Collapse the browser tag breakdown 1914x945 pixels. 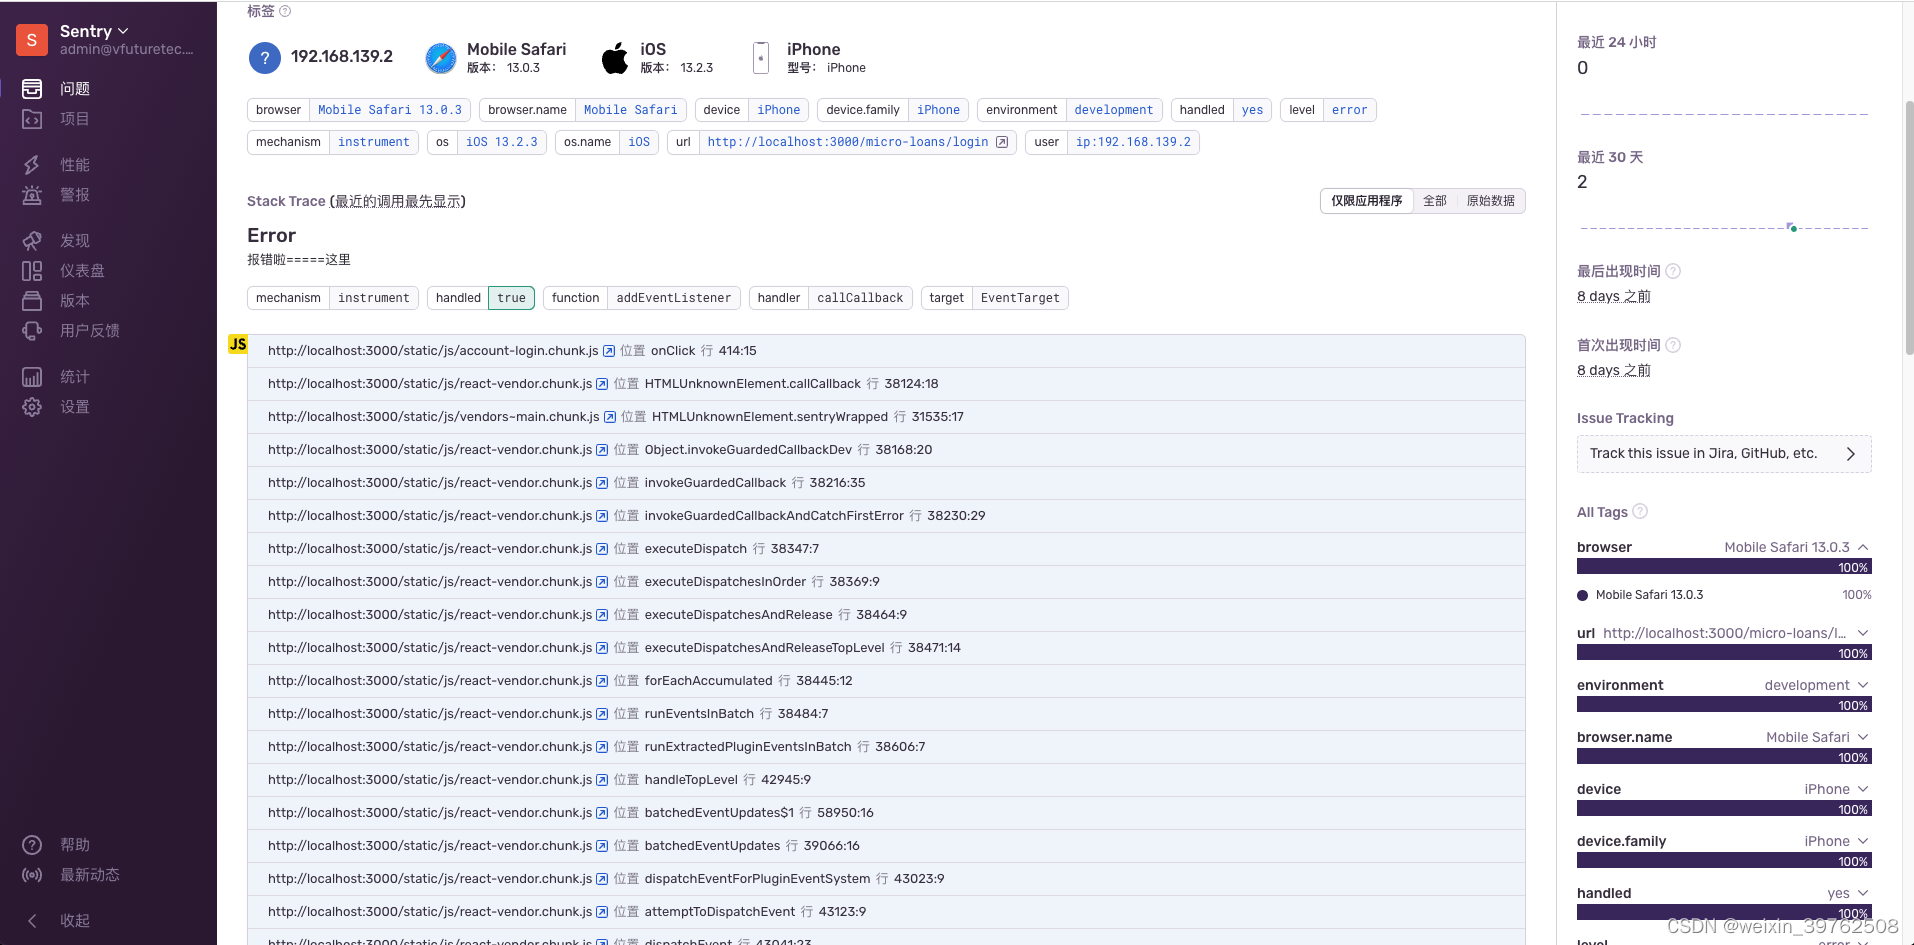point(1863,547)
